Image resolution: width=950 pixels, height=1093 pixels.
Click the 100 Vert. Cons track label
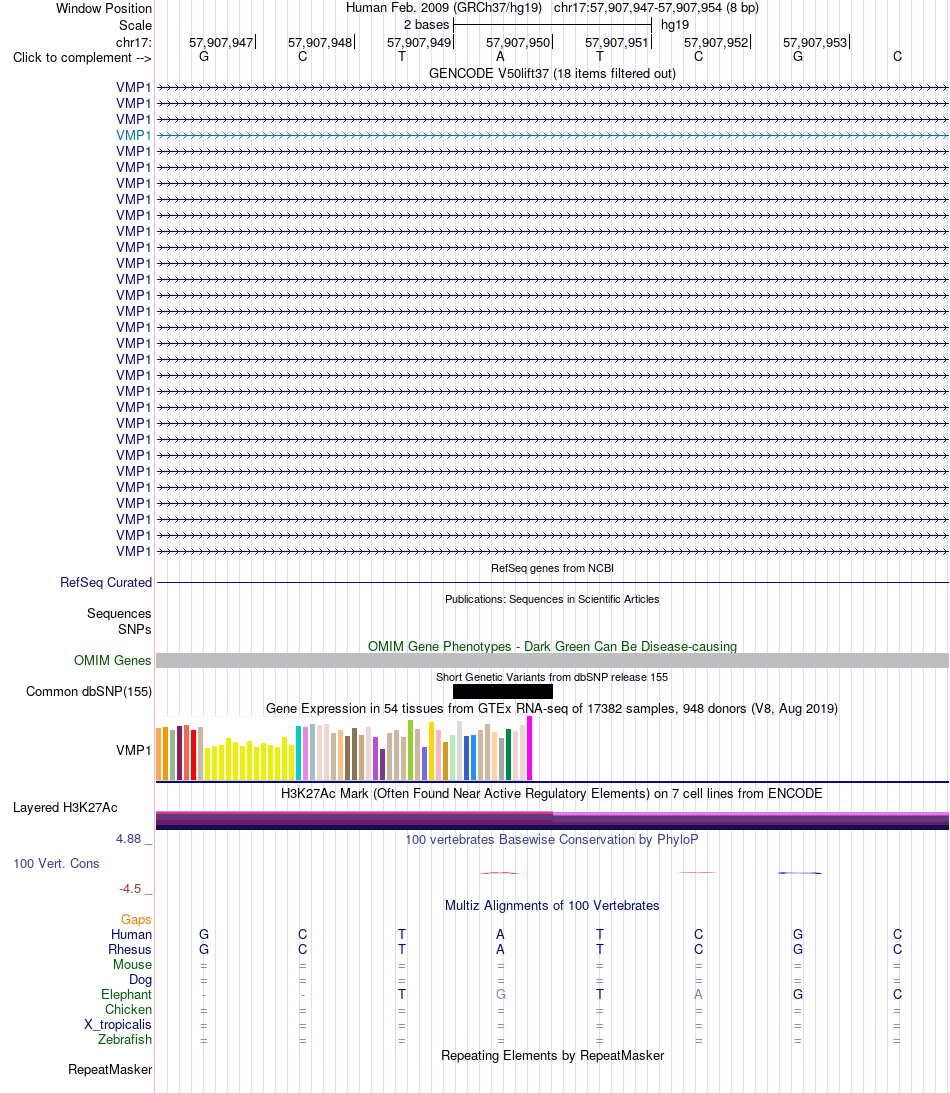click(x=56, y=863)
